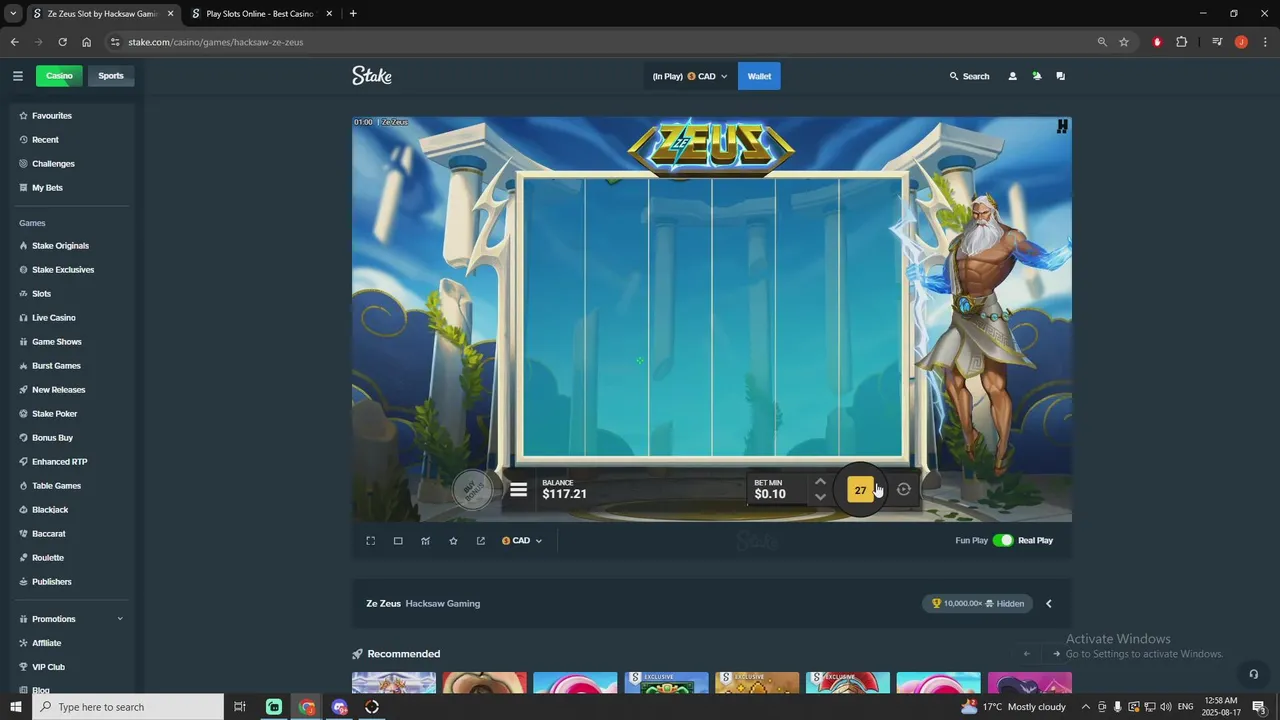This screenshot has width=1280, height=720.
Task: Click the address bar URL
Action: (x=215, y=42)
